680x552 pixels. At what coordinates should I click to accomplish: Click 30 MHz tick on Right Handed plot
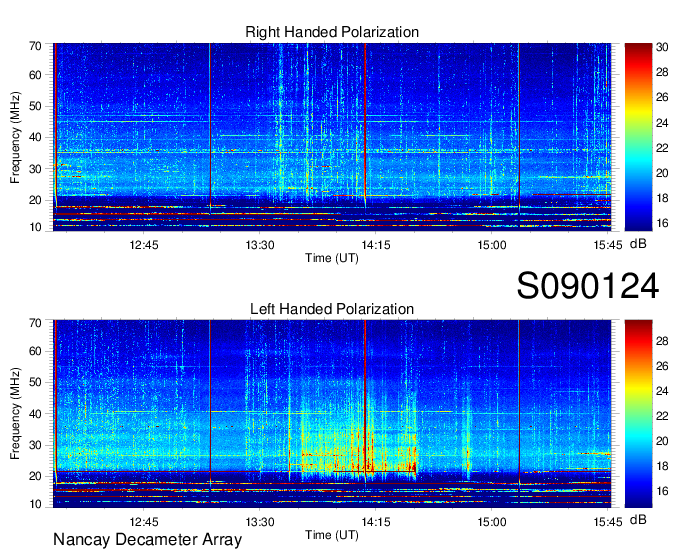(35, 169)
